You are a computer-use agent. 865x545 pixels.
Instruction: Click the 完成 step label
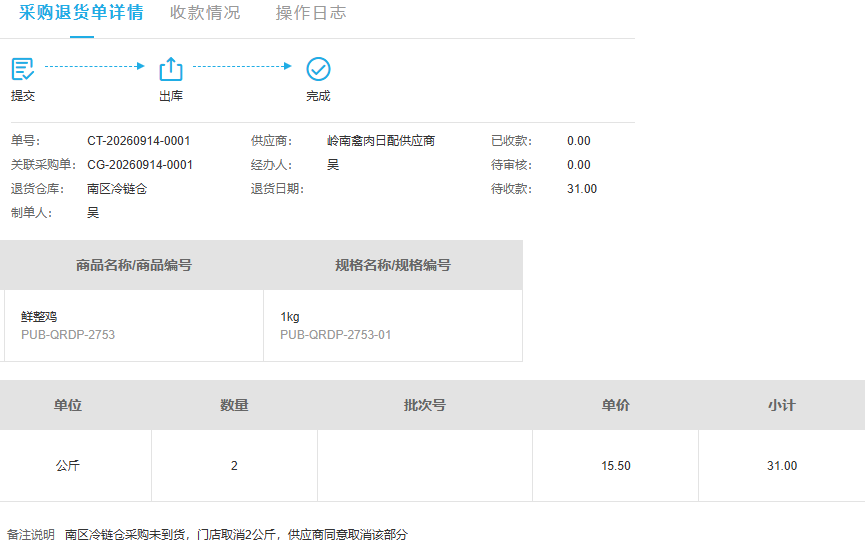pyautogui.click(x=318, y=96)
